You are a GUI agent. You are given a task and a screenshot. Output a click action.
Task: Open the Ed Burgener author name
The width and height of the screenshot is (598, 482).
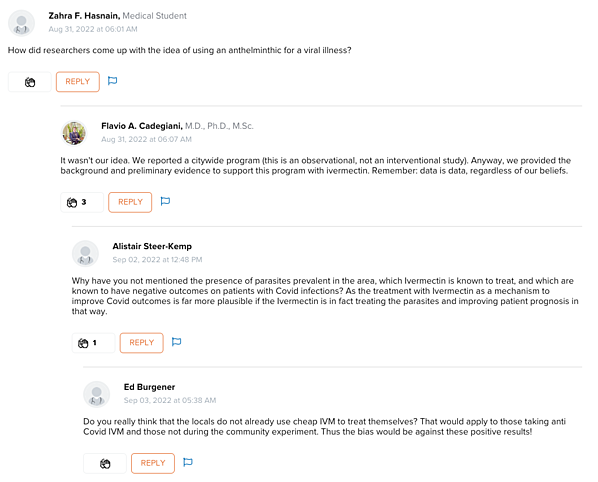click(150, 387)
